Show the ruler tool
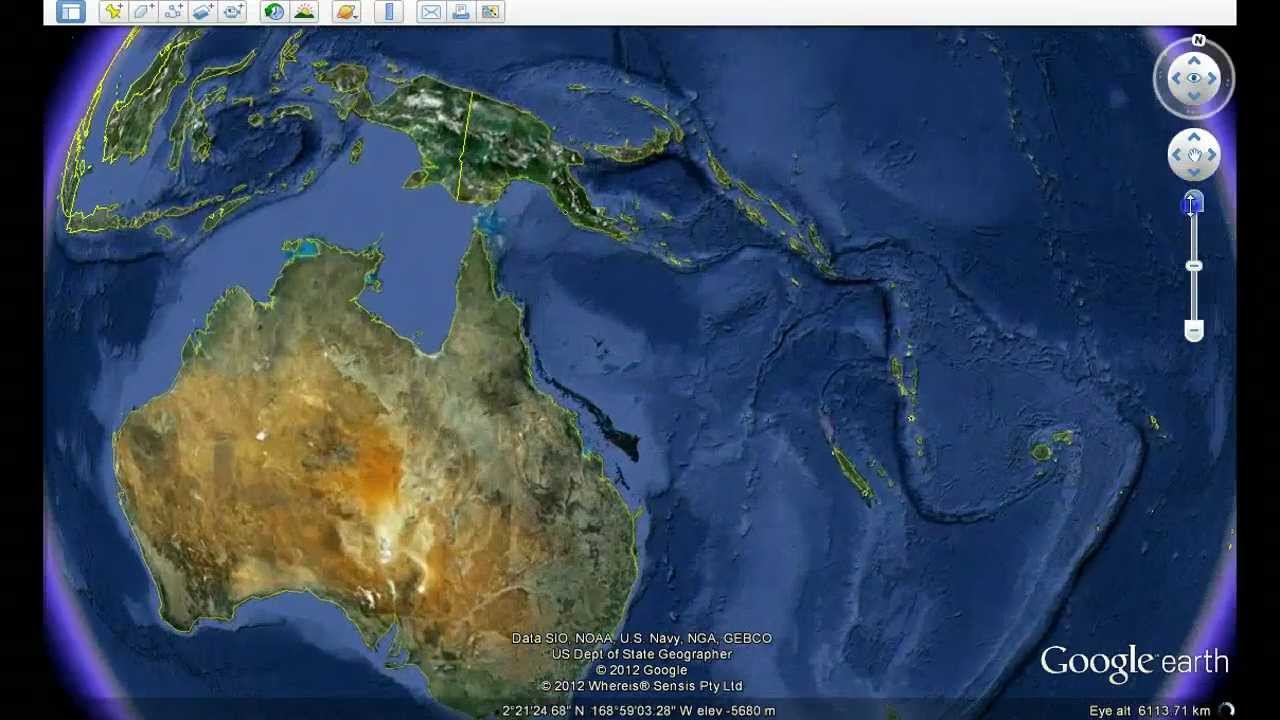The width and height of the screenshot is (1280, 720). (x=389, y=12)
